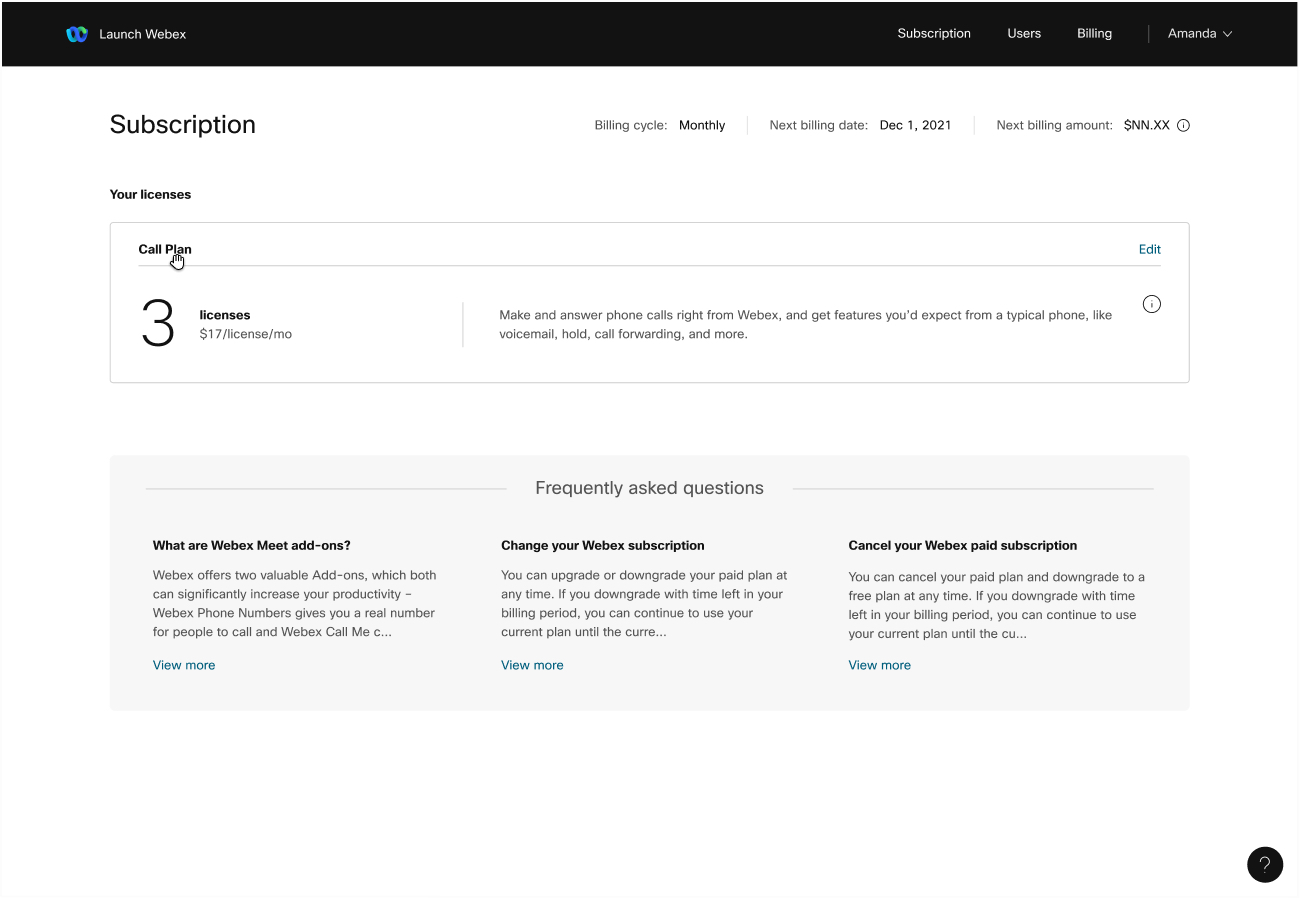Click Edit on the Call Plan card
The height and width of the screenshot is (898, 1300).
point(1150,249)
